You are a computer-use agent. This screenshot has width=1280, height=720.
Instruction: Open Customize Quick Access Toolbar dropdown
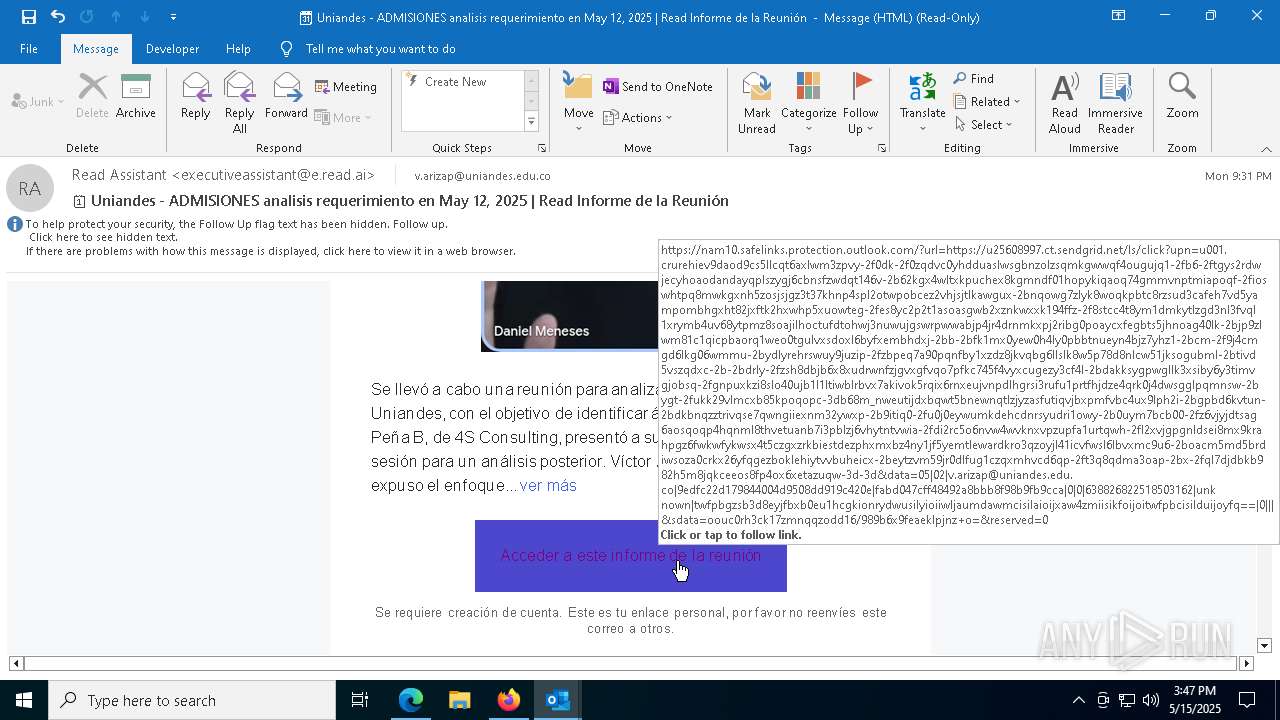[x=174, y=17]
